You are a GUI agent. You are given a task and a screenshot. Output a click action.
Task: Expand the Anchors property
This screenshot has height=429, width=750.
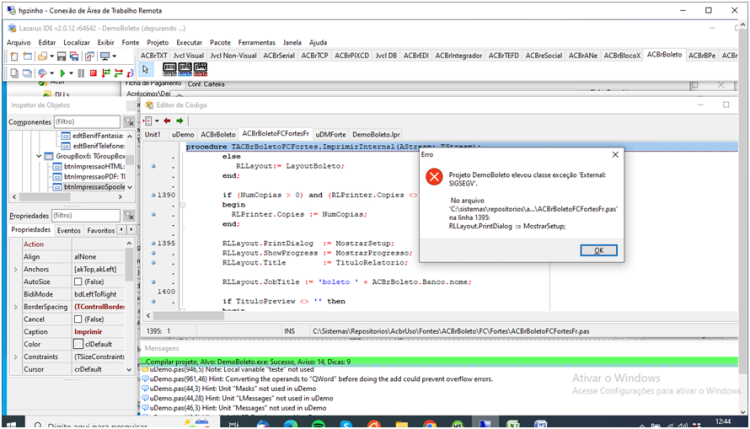click(x=15, y=269)
